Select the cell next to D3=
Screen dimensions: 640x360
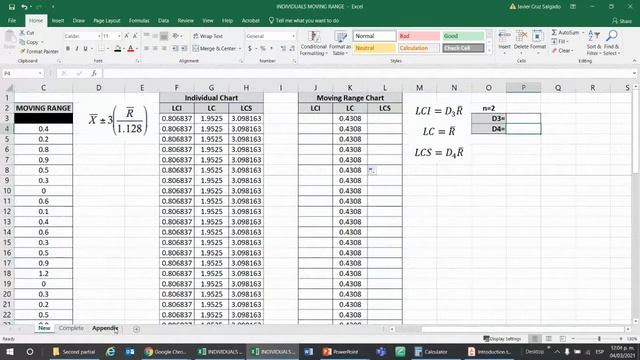pos(523,118)
